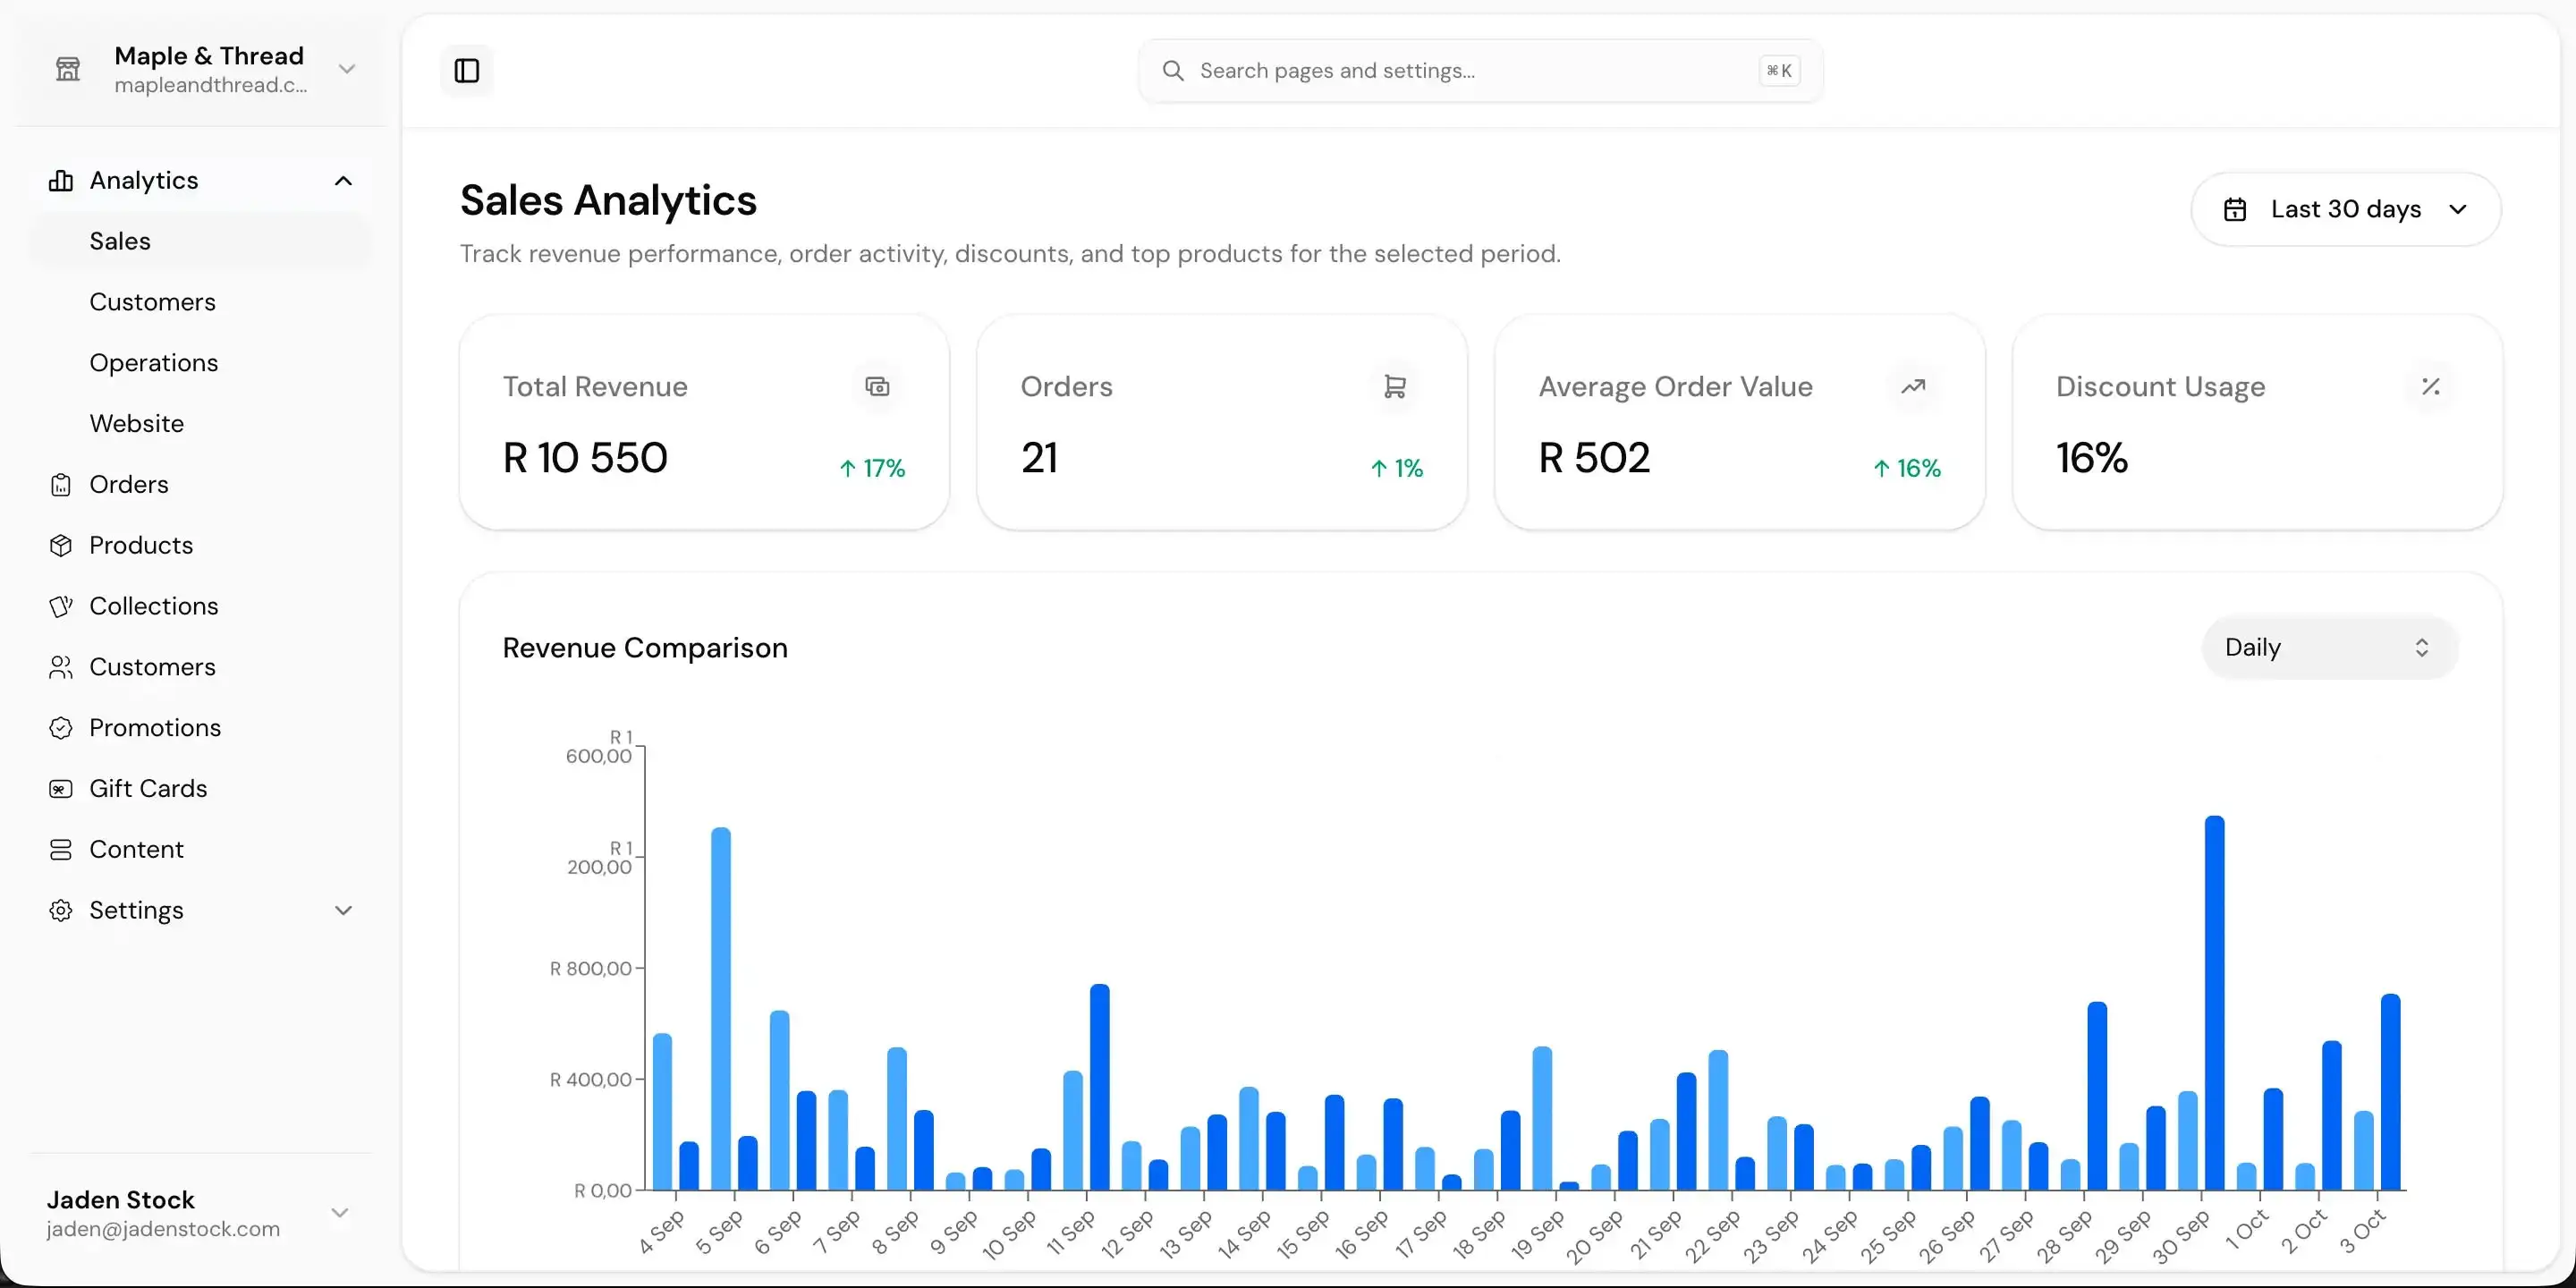Click the tall light blue bar at 5 Sep
The height and width of the screenshot is (1288, 2576).
click(721, 1008)
